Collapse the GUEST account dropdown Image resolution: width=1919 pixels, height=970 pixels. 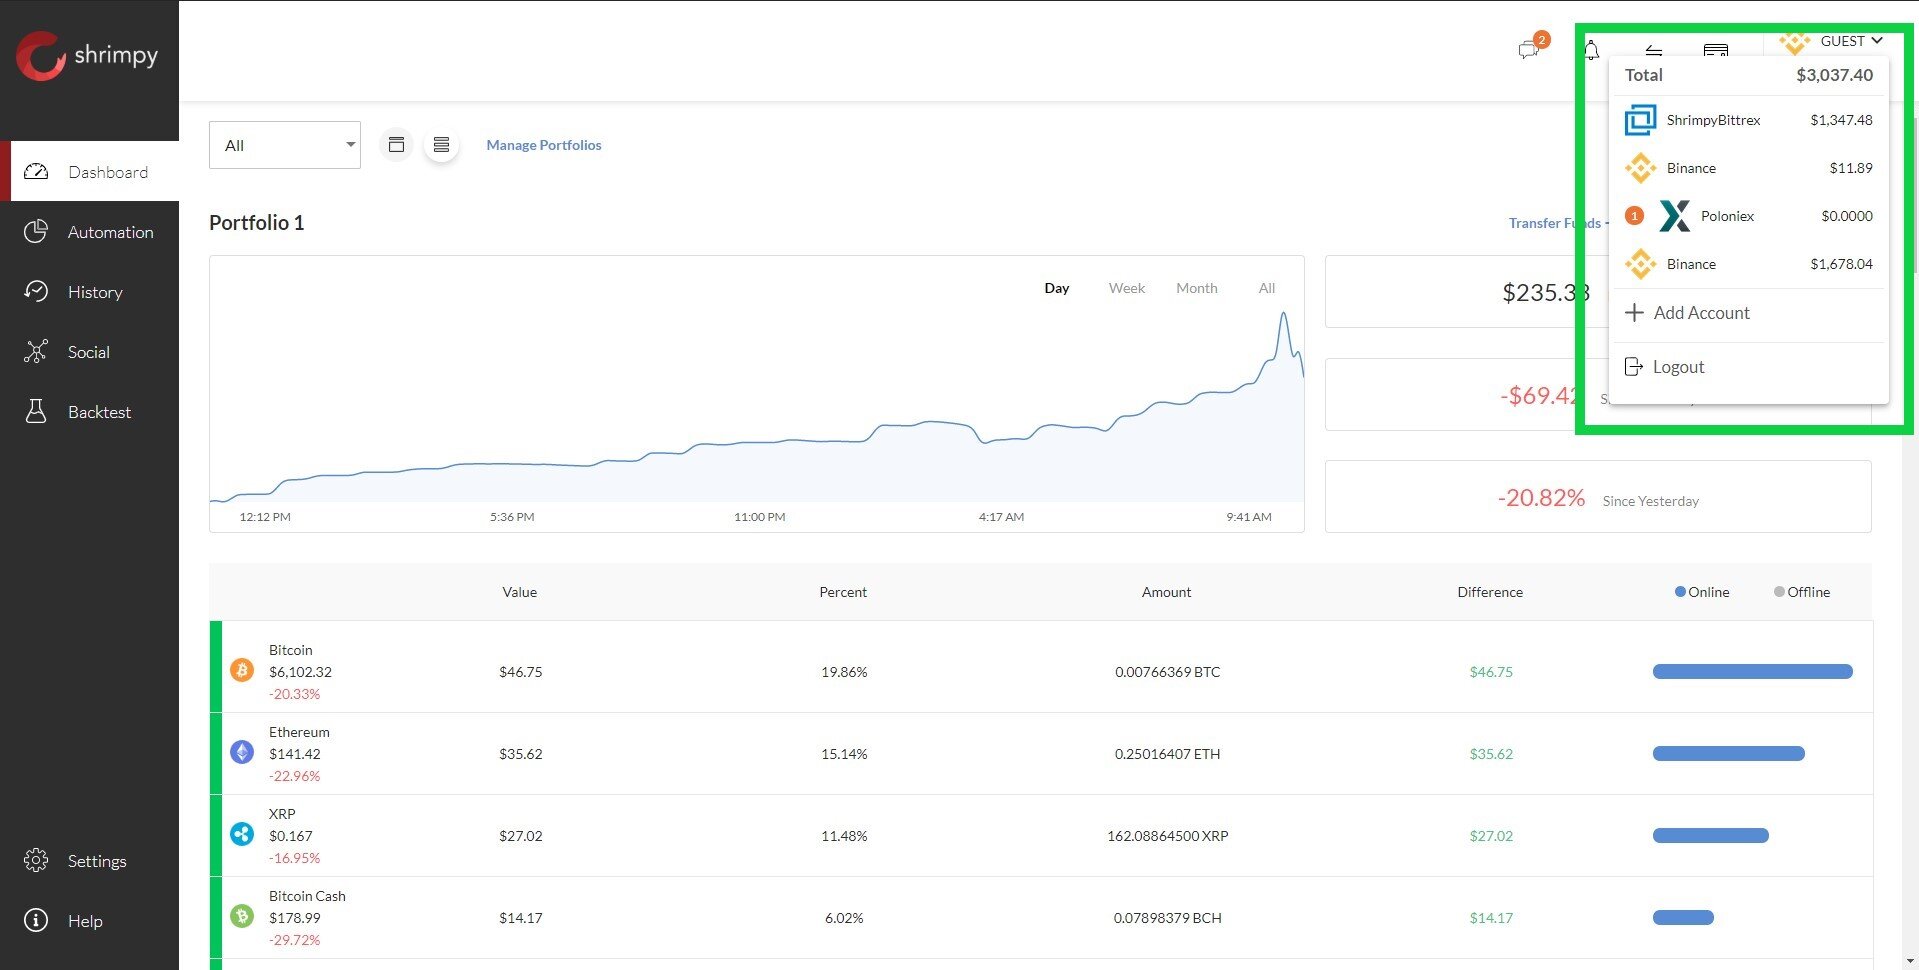pos(1852,41)
